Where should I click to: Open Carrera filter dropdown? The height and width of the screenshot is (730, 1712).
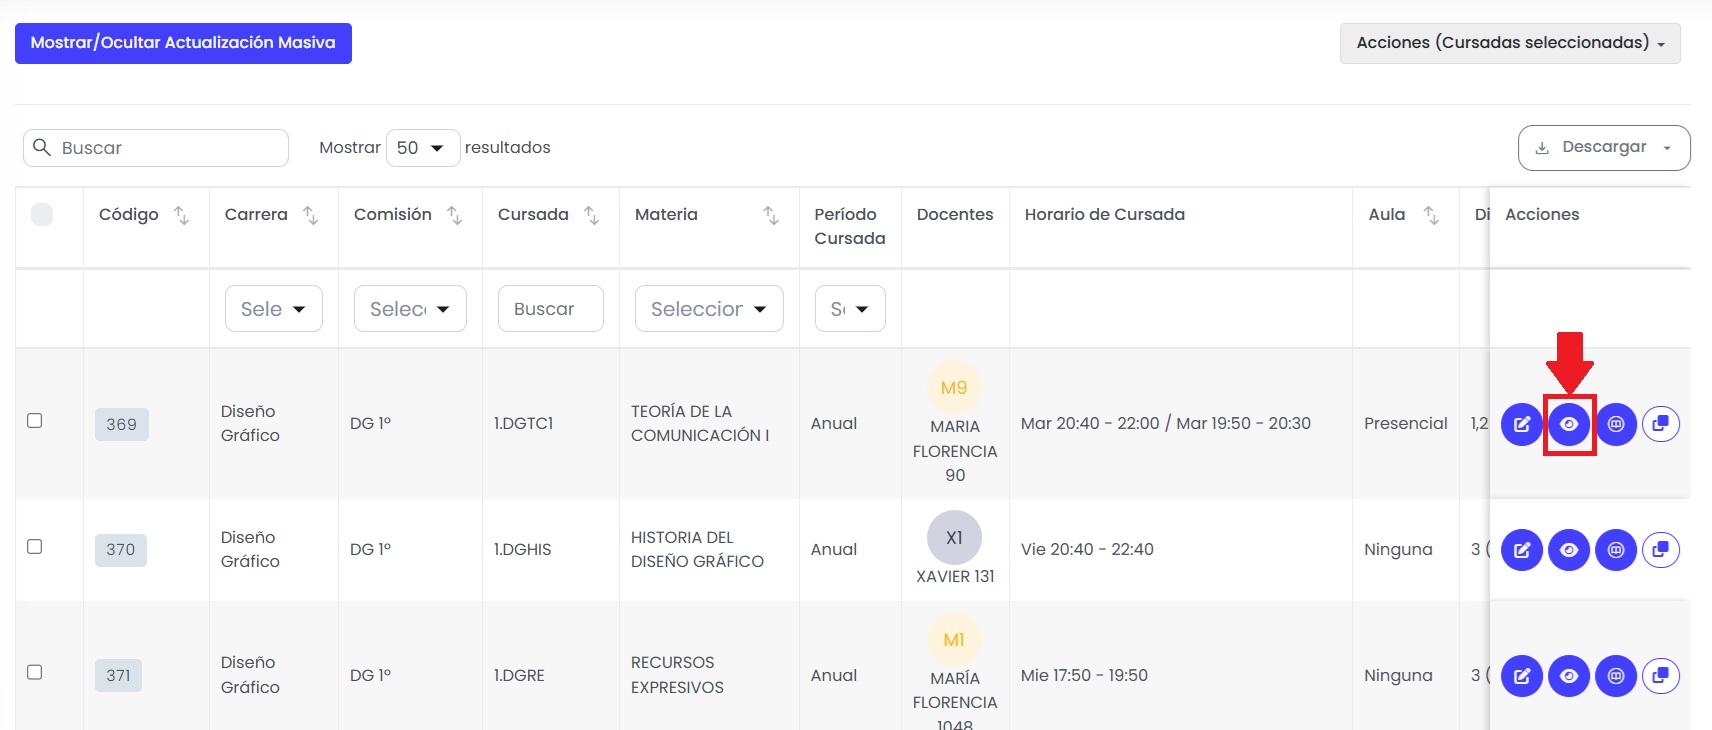(x=274, y=309)
